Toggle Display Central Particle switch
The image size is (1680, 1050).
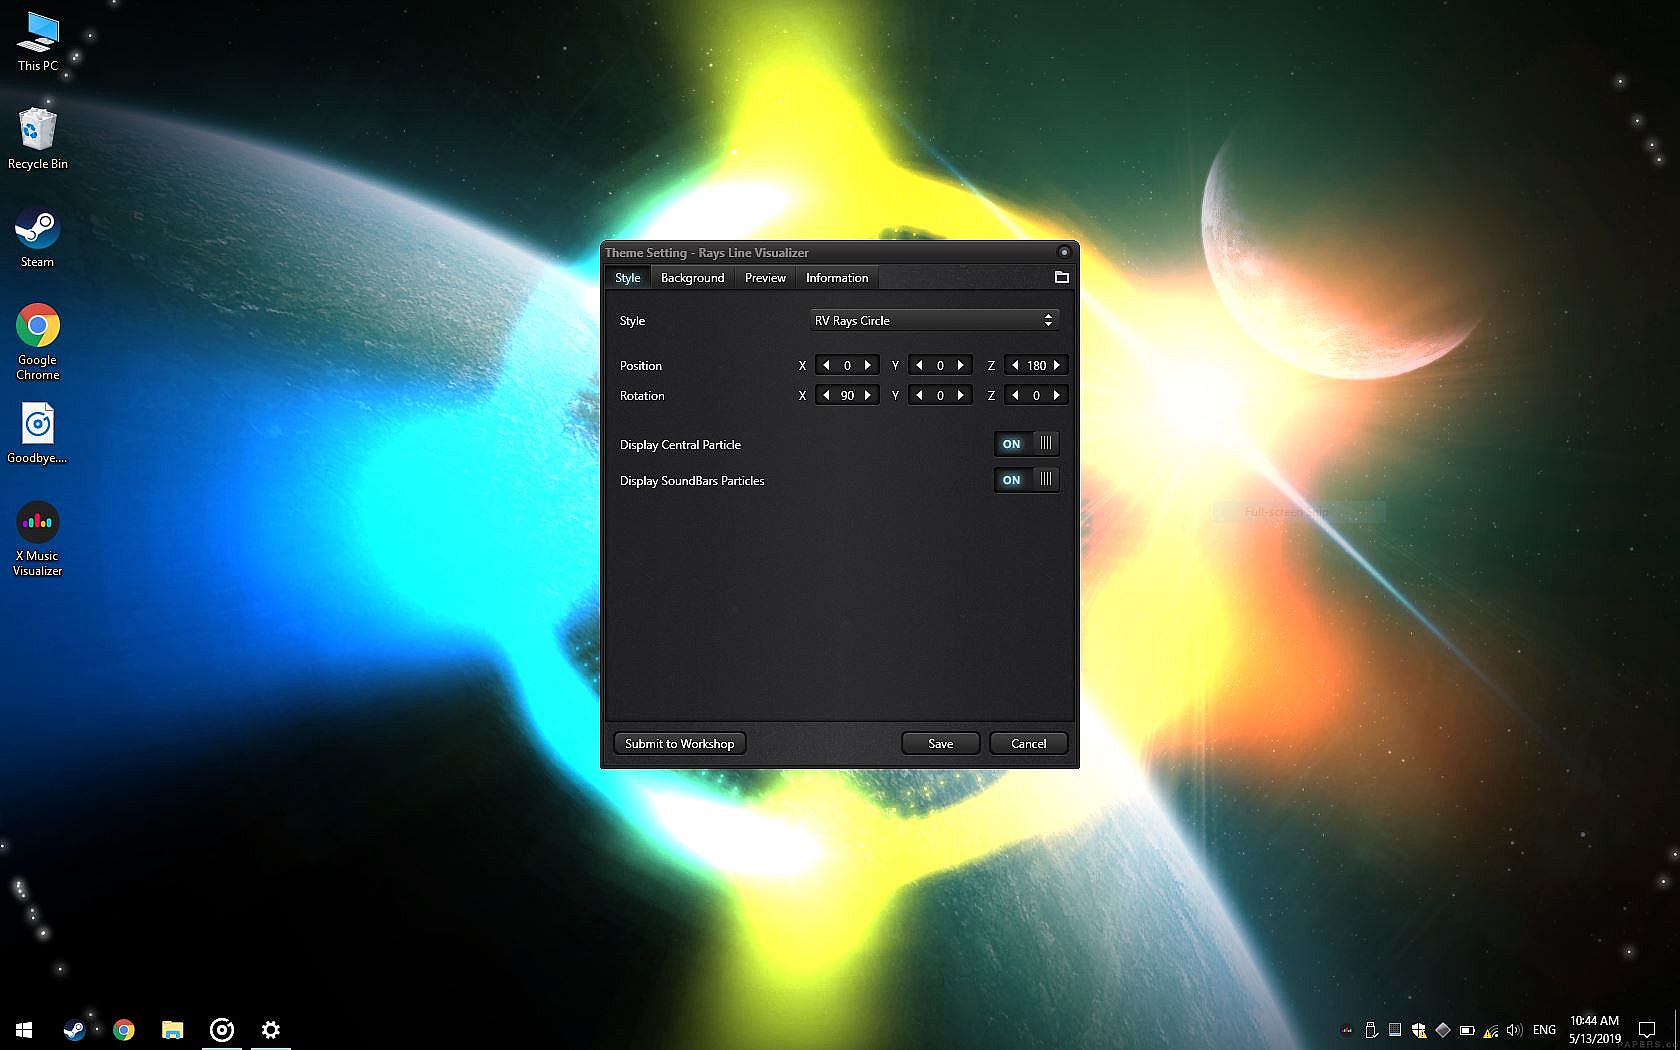1026,444
